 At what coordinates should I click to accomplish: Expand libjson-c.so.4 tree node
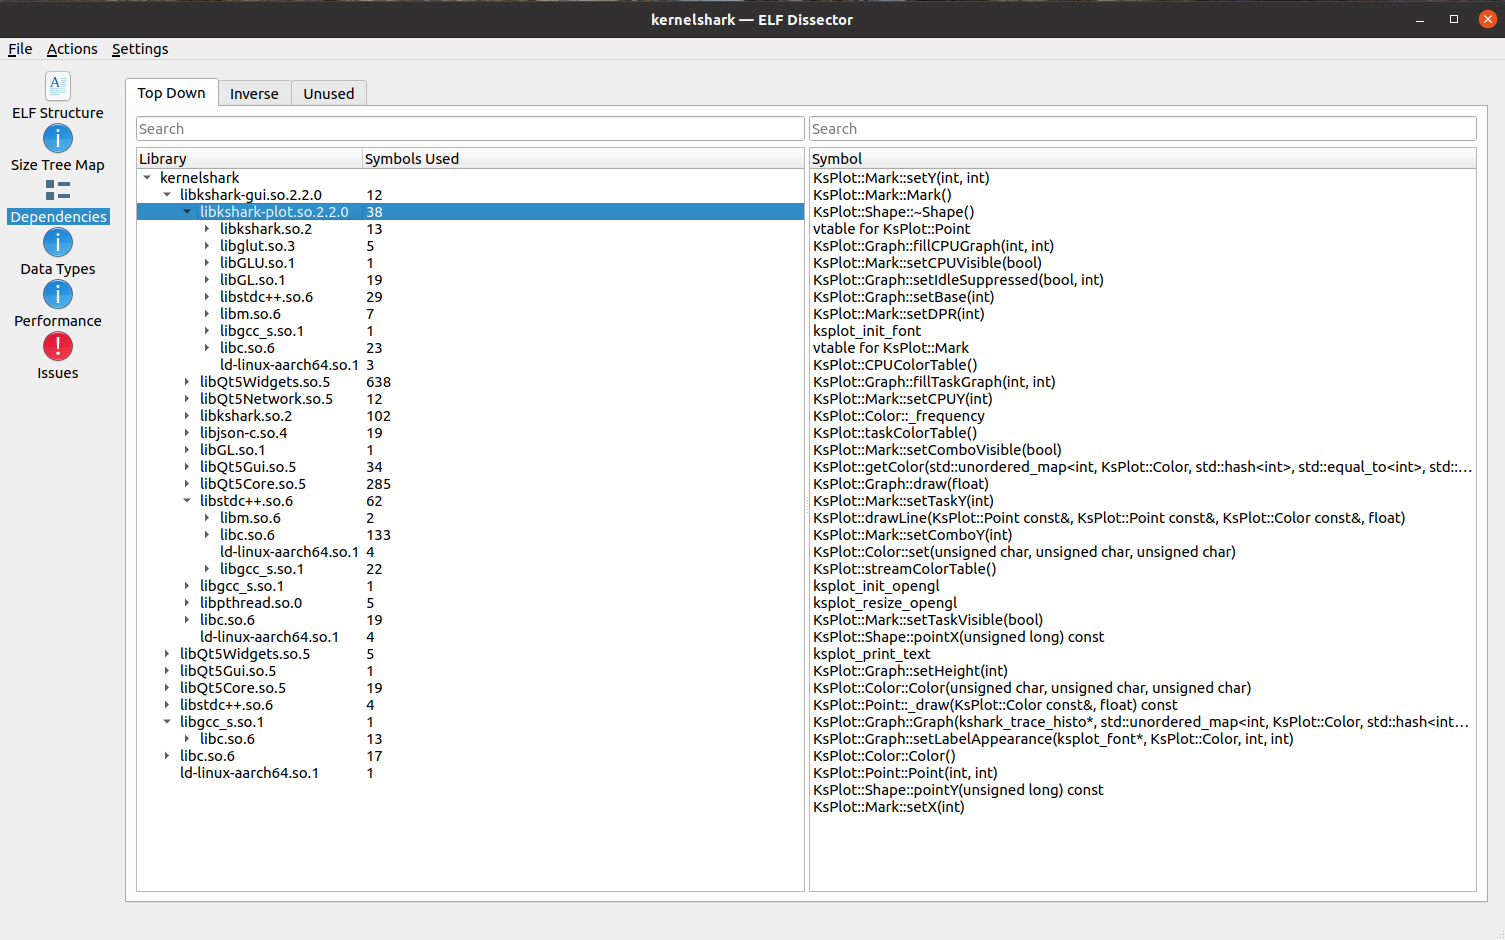click(187, 433)
